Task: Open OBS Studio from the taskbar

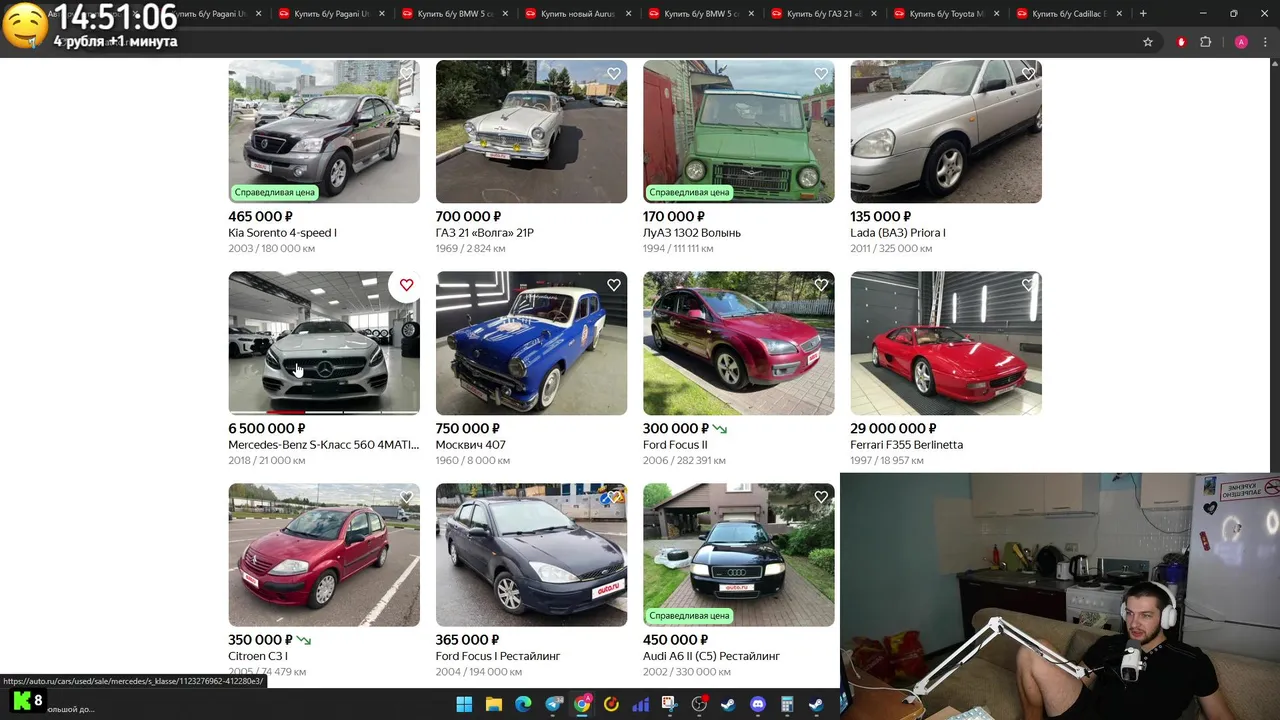Action: click(699, 704)
